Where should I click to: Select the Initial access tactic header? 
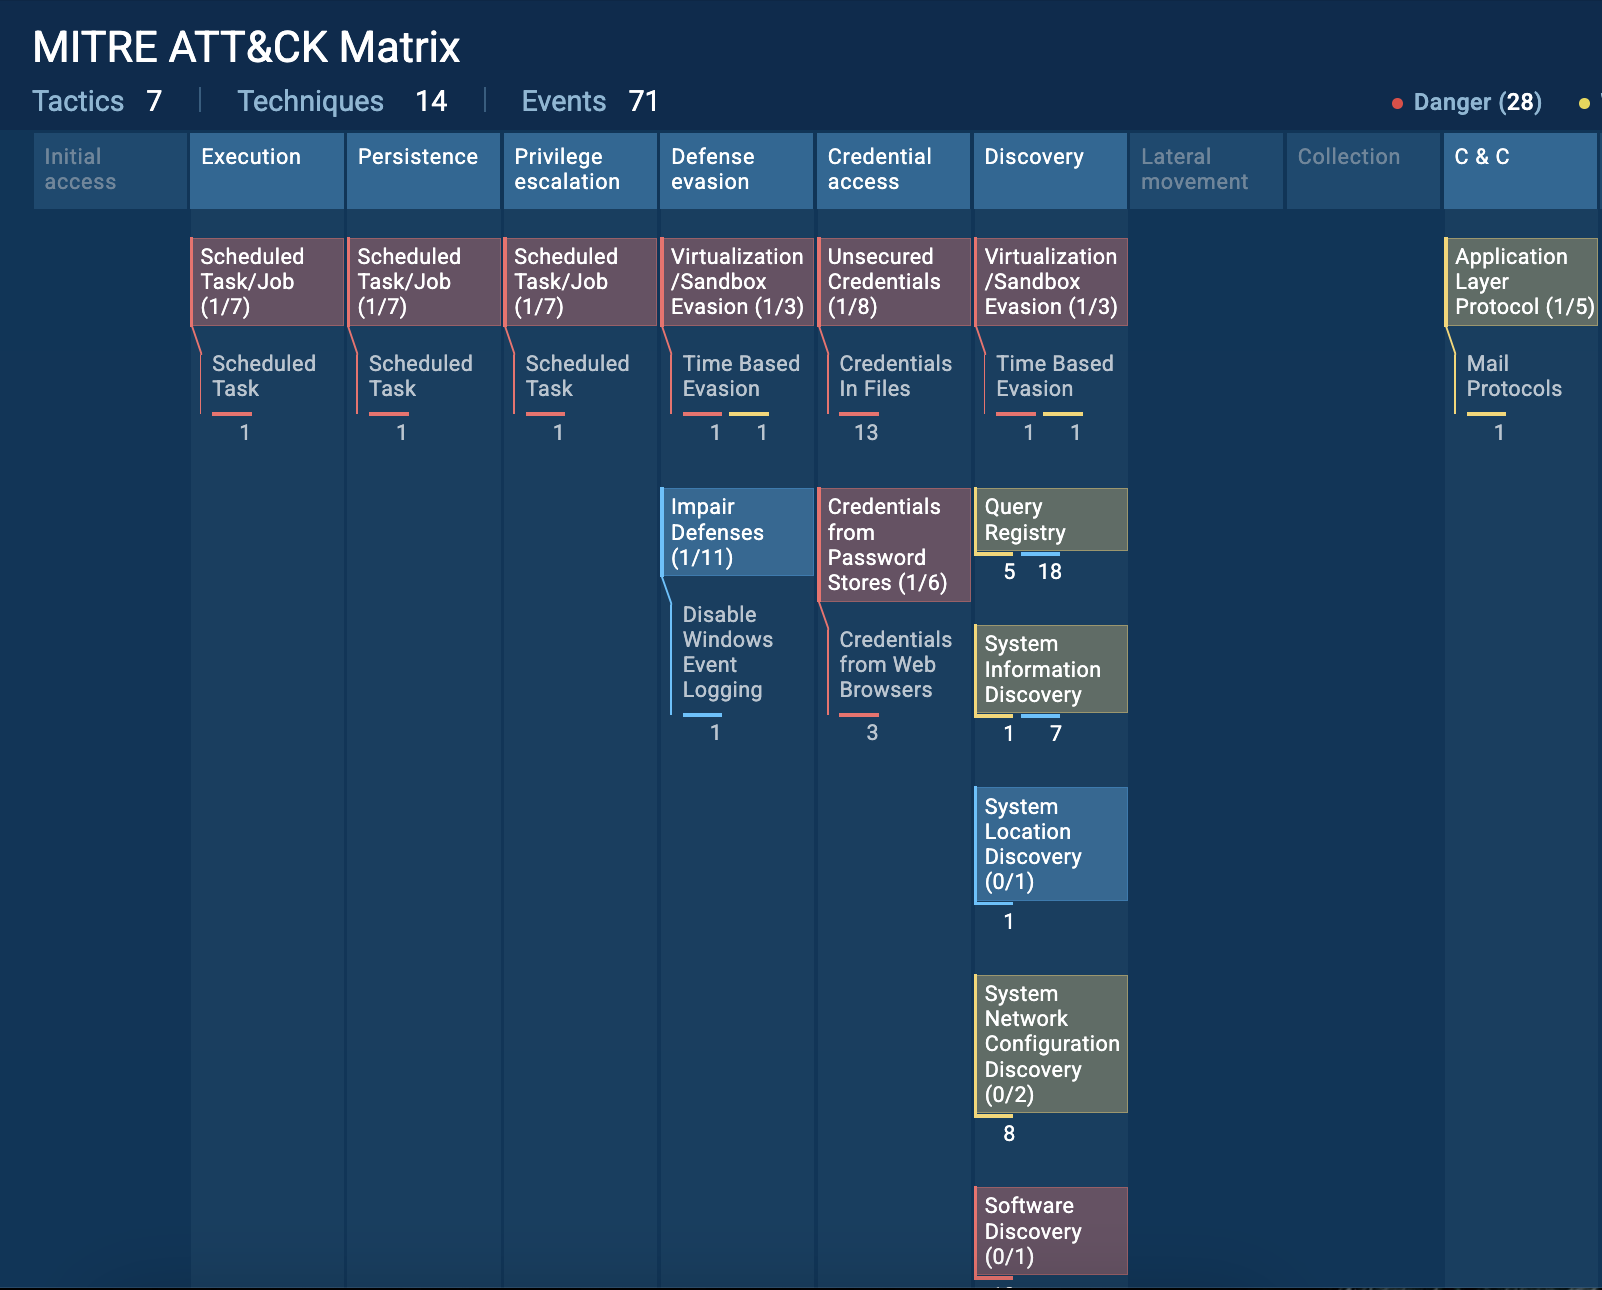[110, 170]
